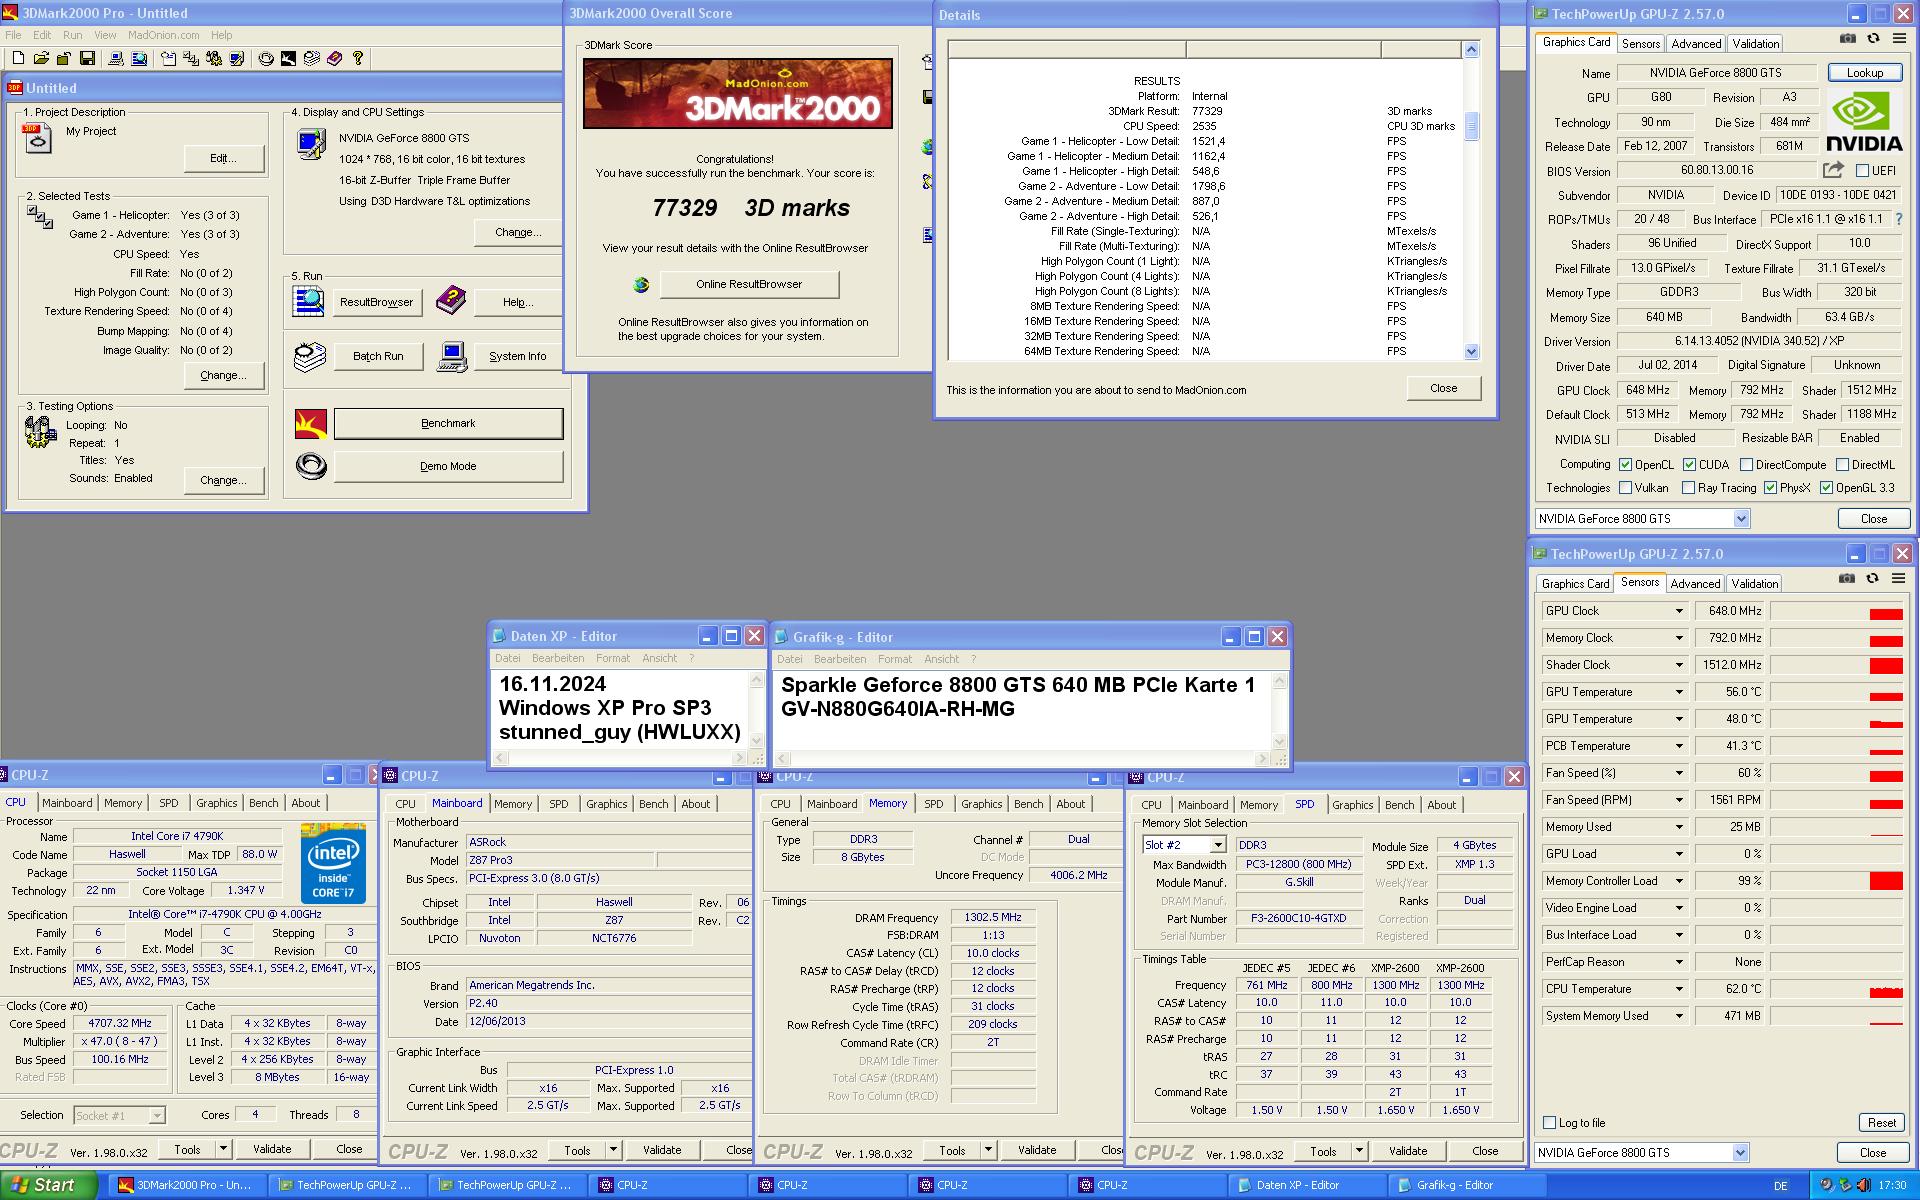Switch to Validation tab in GPU-Z Sensors window

tap(1754, 584)
